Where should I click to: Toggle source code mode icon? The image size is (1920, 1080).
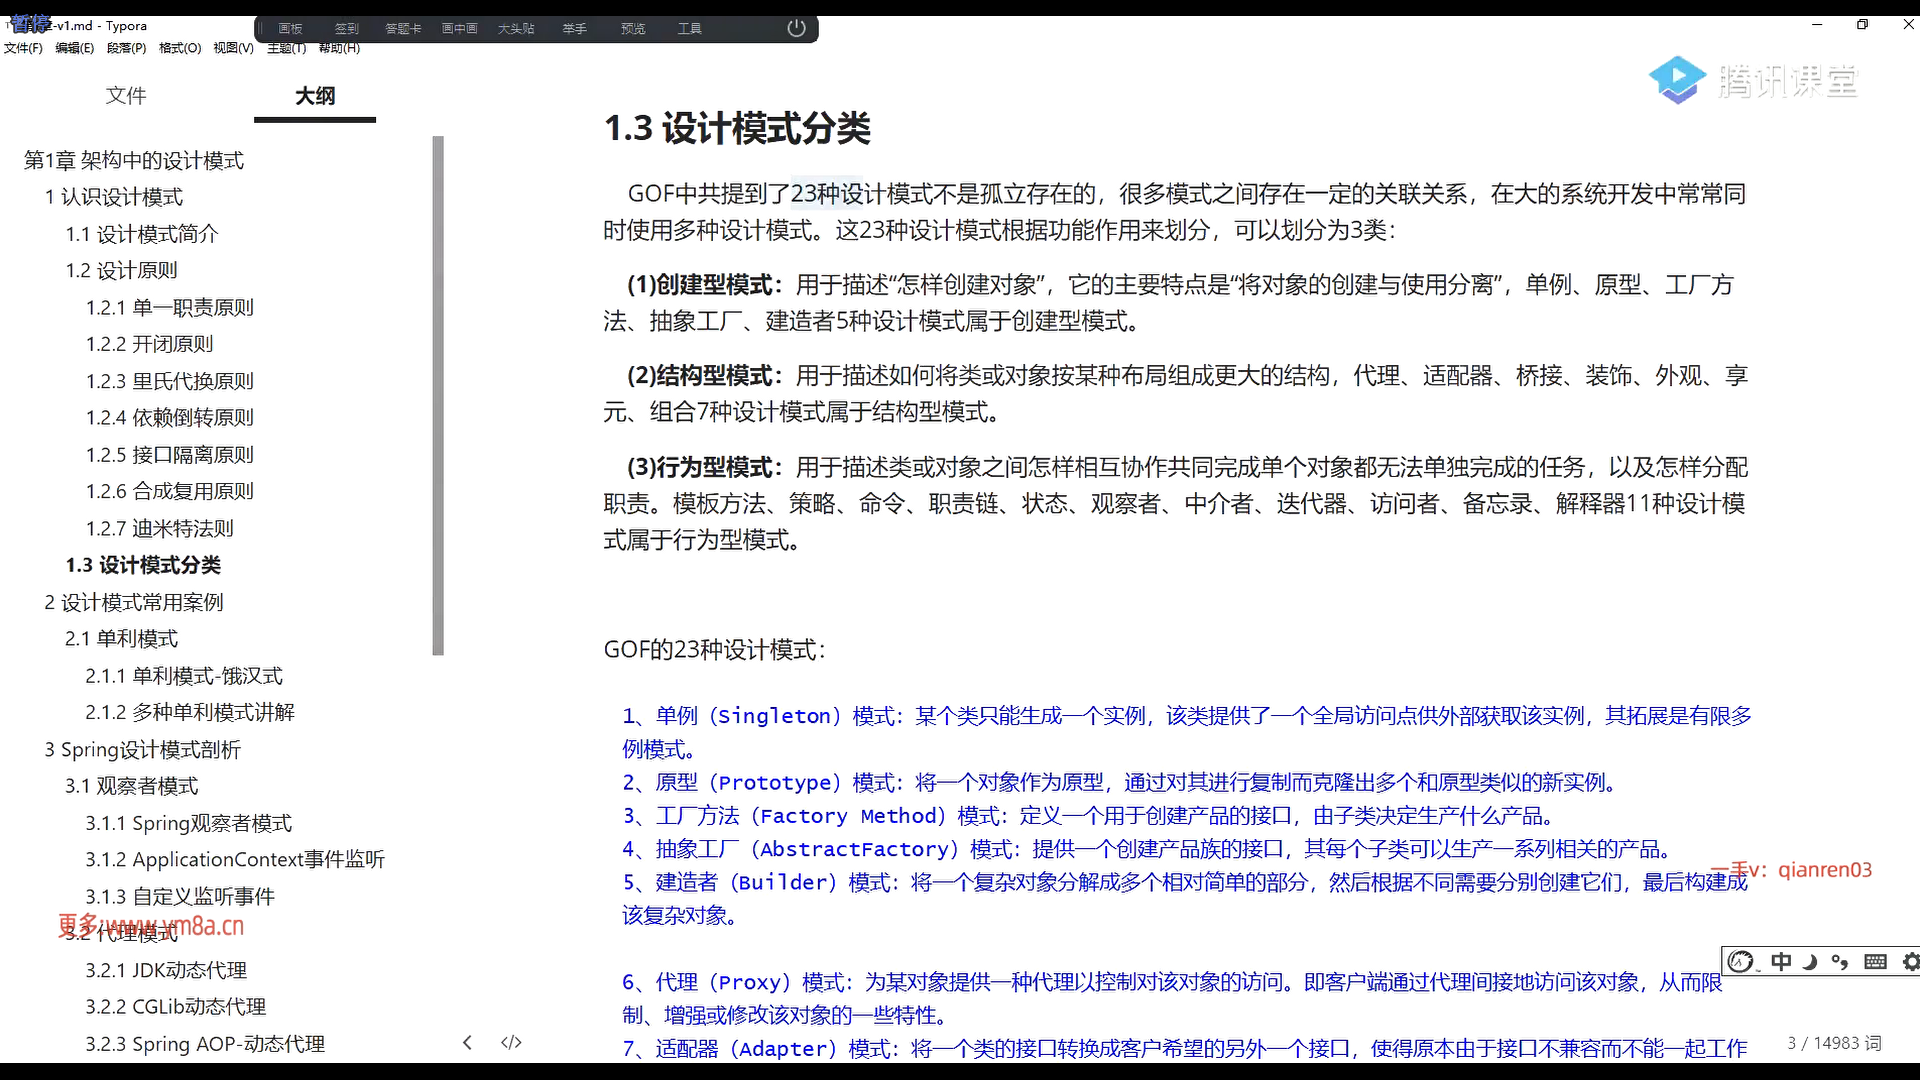(x=511, y=1042)
